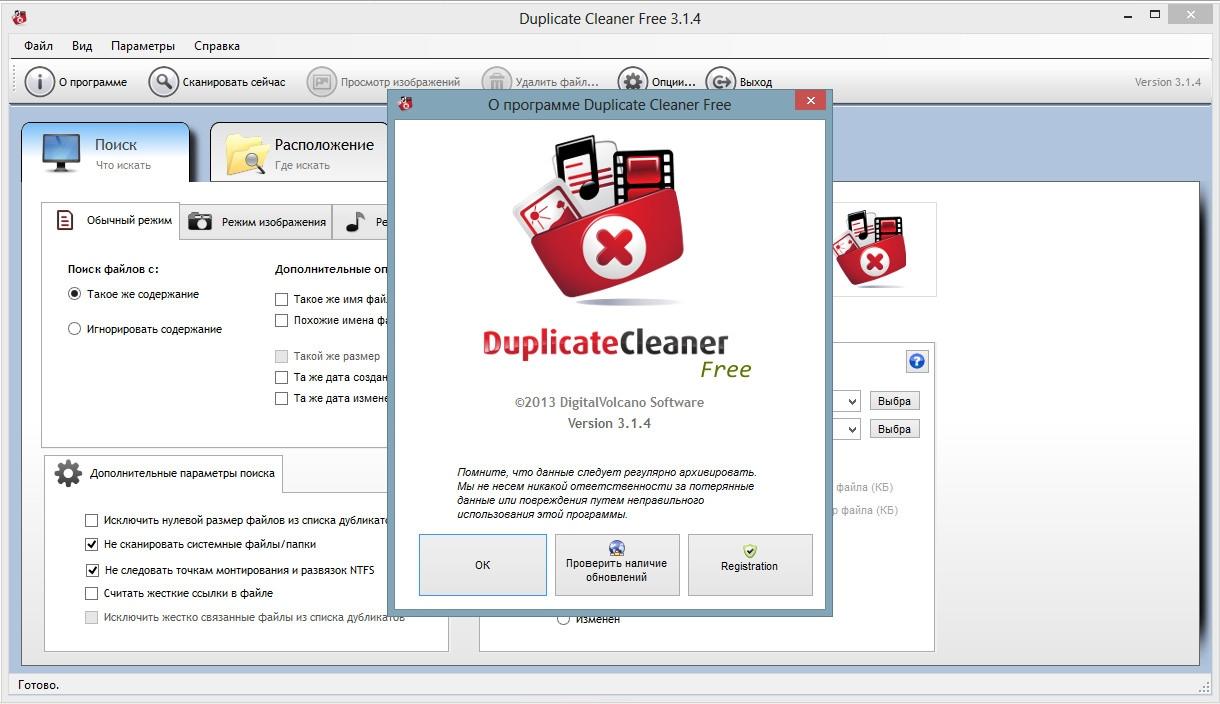
Task: Select the Такое же содержание radio button
Action: [74, 294]
